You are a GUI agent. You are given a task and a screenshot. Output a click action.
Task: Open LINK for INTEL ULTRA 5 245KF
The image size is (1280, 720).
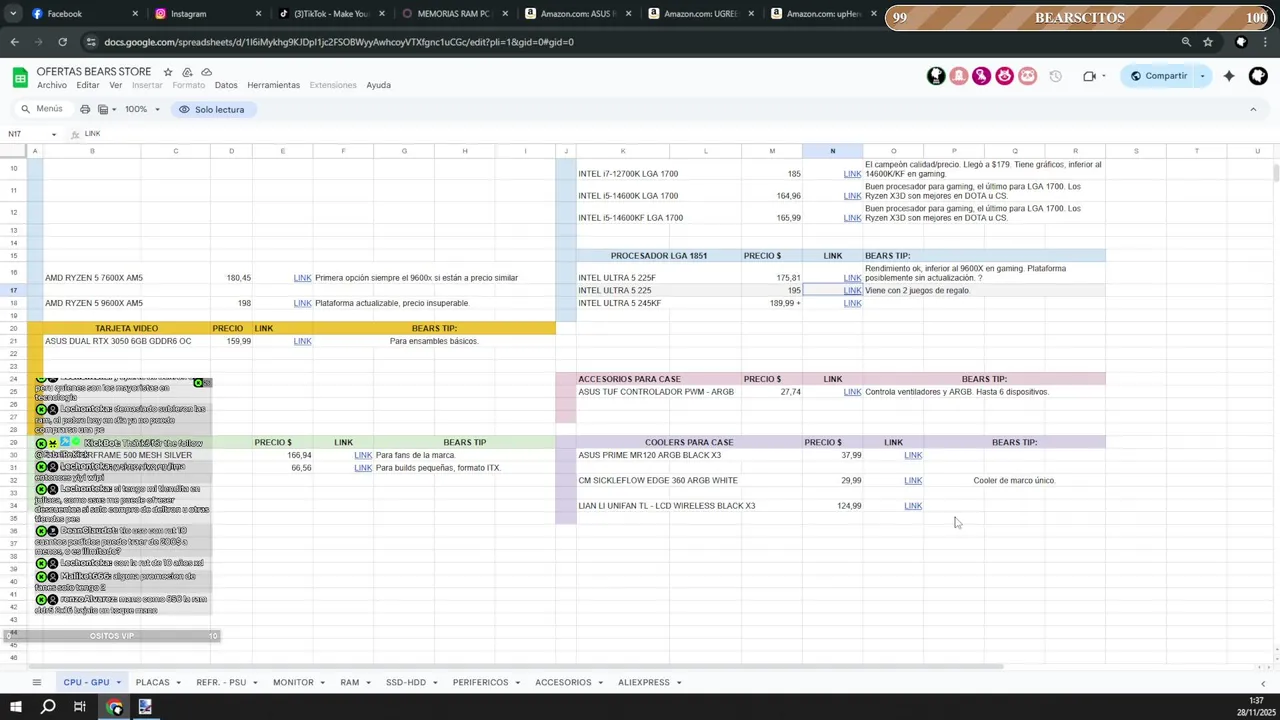pyautogui.click(x=852, y=303)
